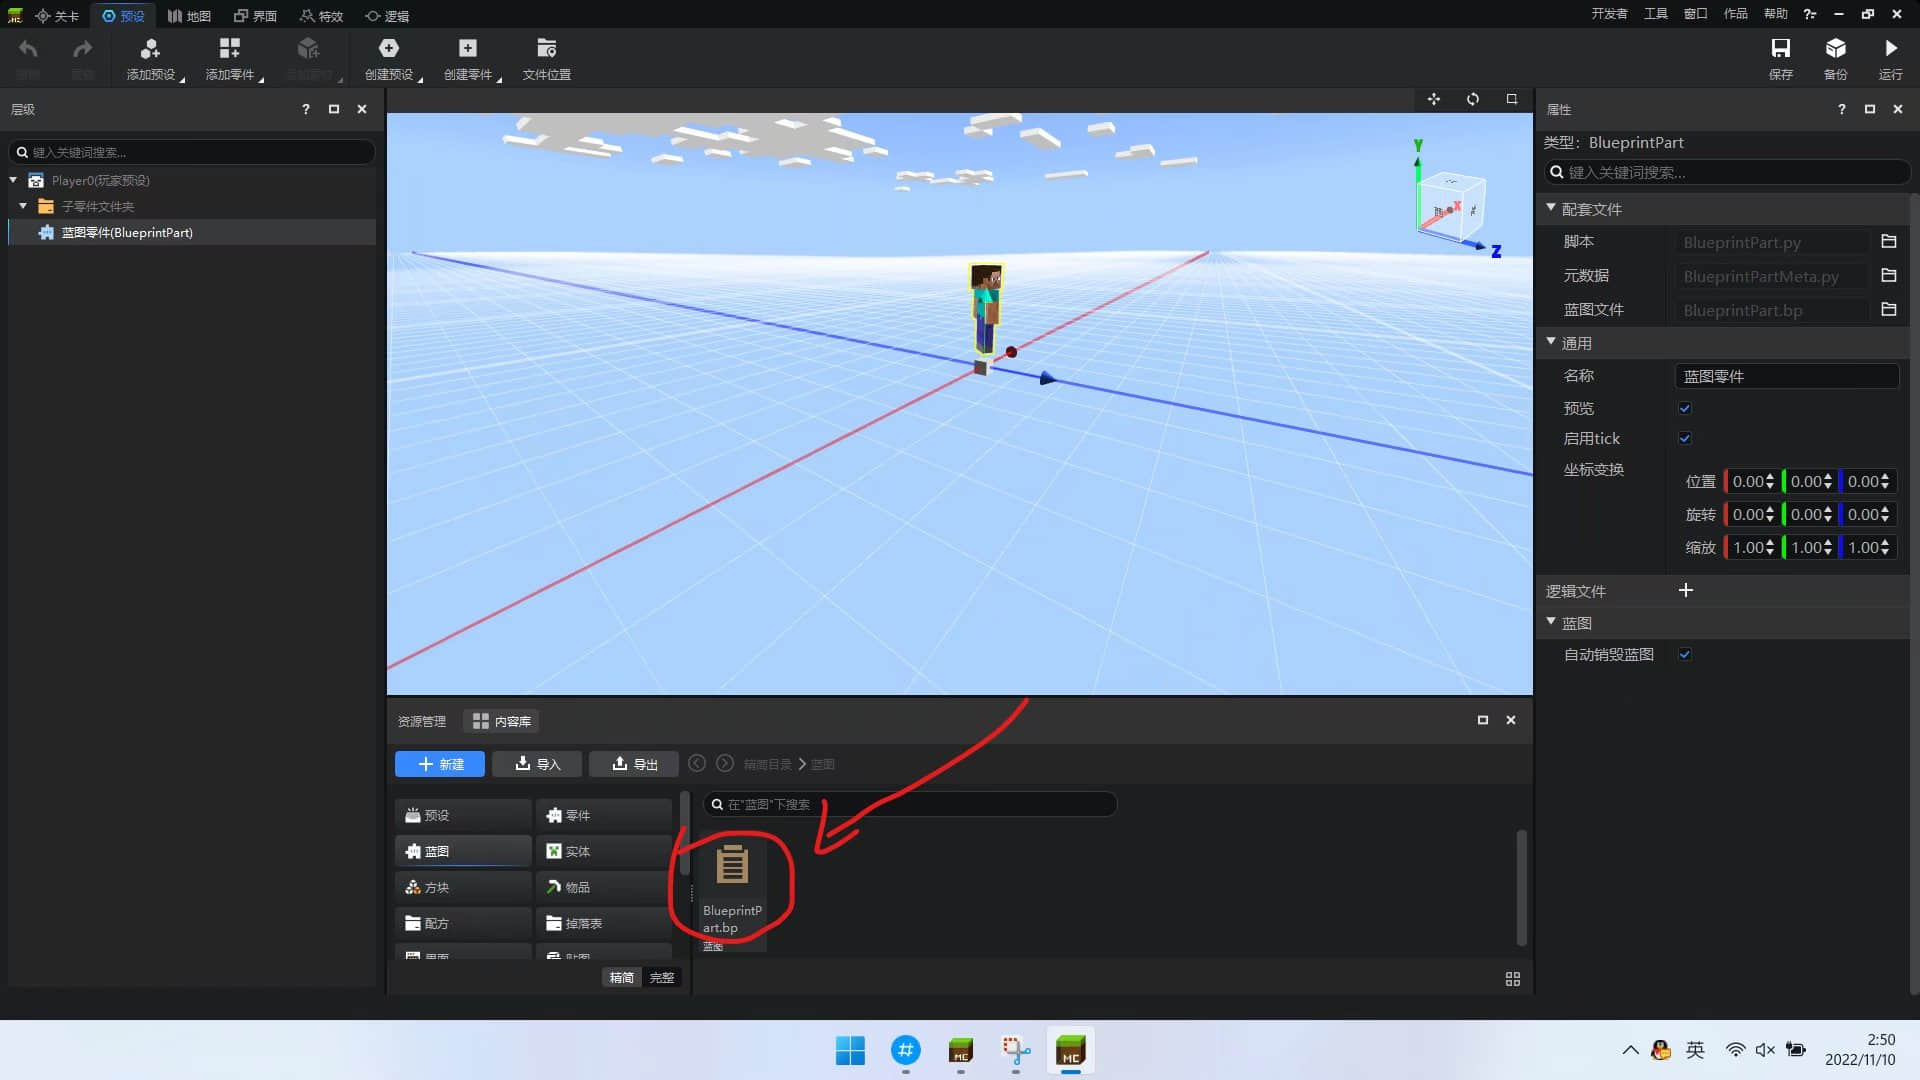Select 蓝图零件(BlueprintPart) in hierarchy tree
Image resolution: width=1920 pixels, height=1080 pixels.
pos(192,232)
